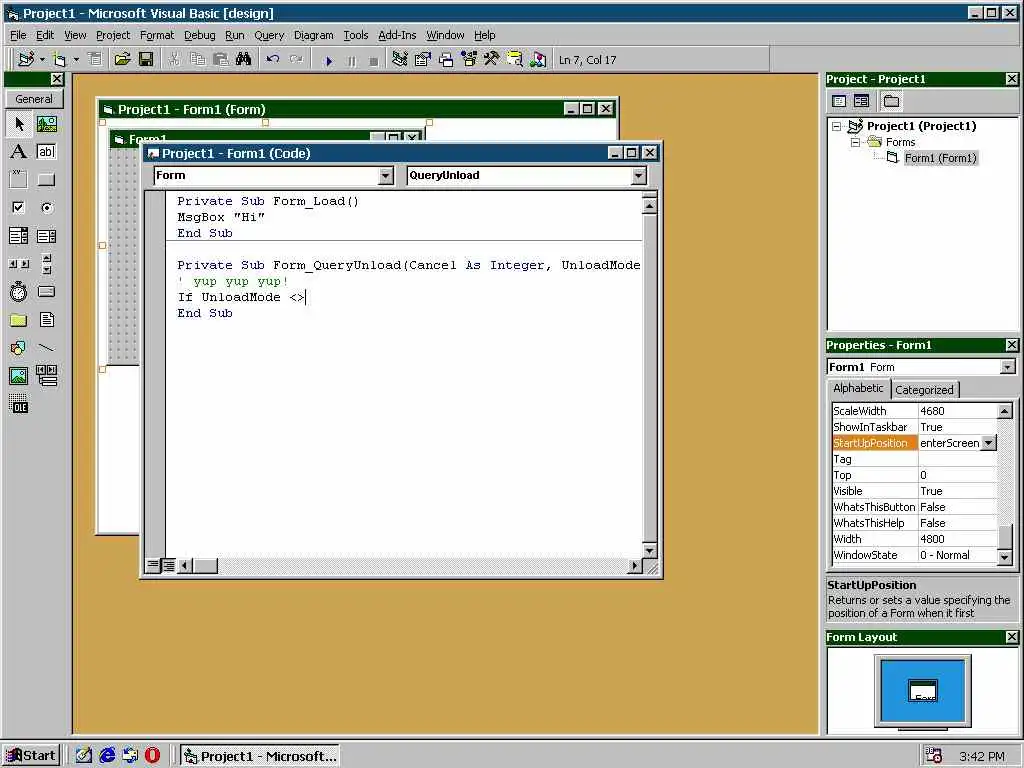The image size is (1024, 768).
Task: Select the vertical scrollbar control tool
Action: pyautogui.click(x=46, y=264)
